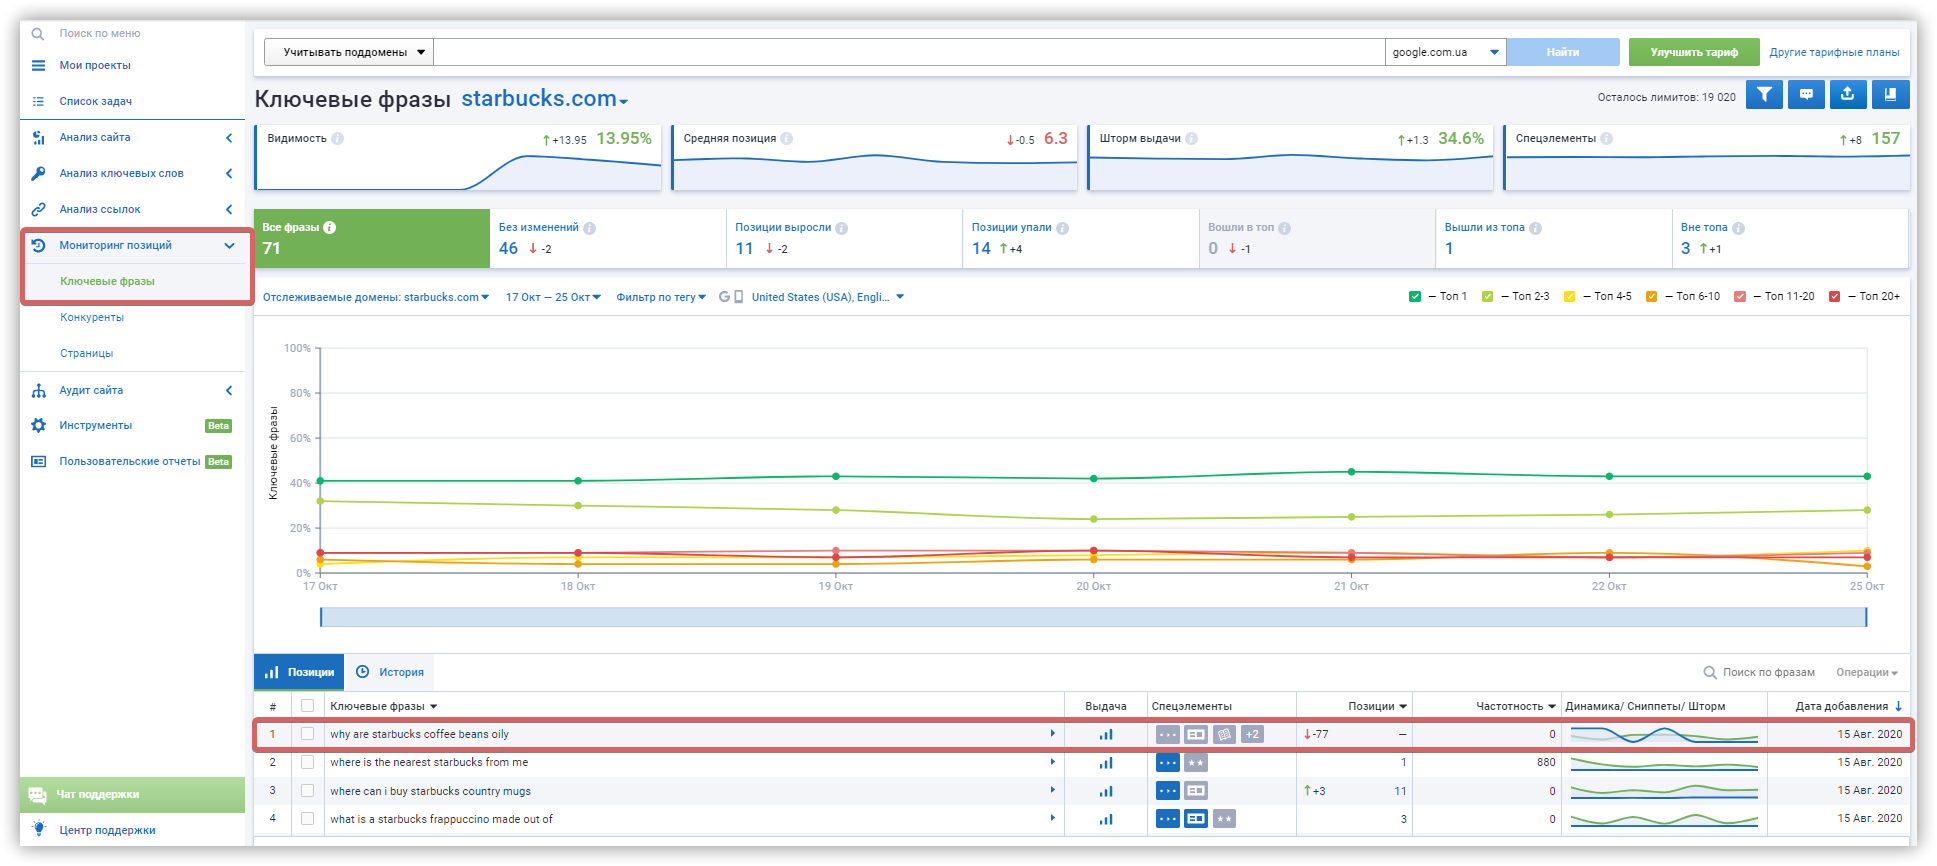Viewport: 1937px width, 866px height.
Task: Click the comment speech bubble button
Action: pos(1806,95)
